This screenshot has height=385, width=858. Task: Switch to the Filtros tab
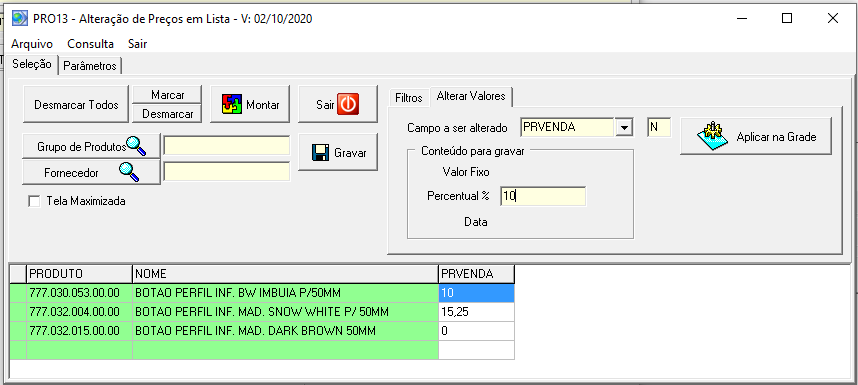(x=409, y=98)
